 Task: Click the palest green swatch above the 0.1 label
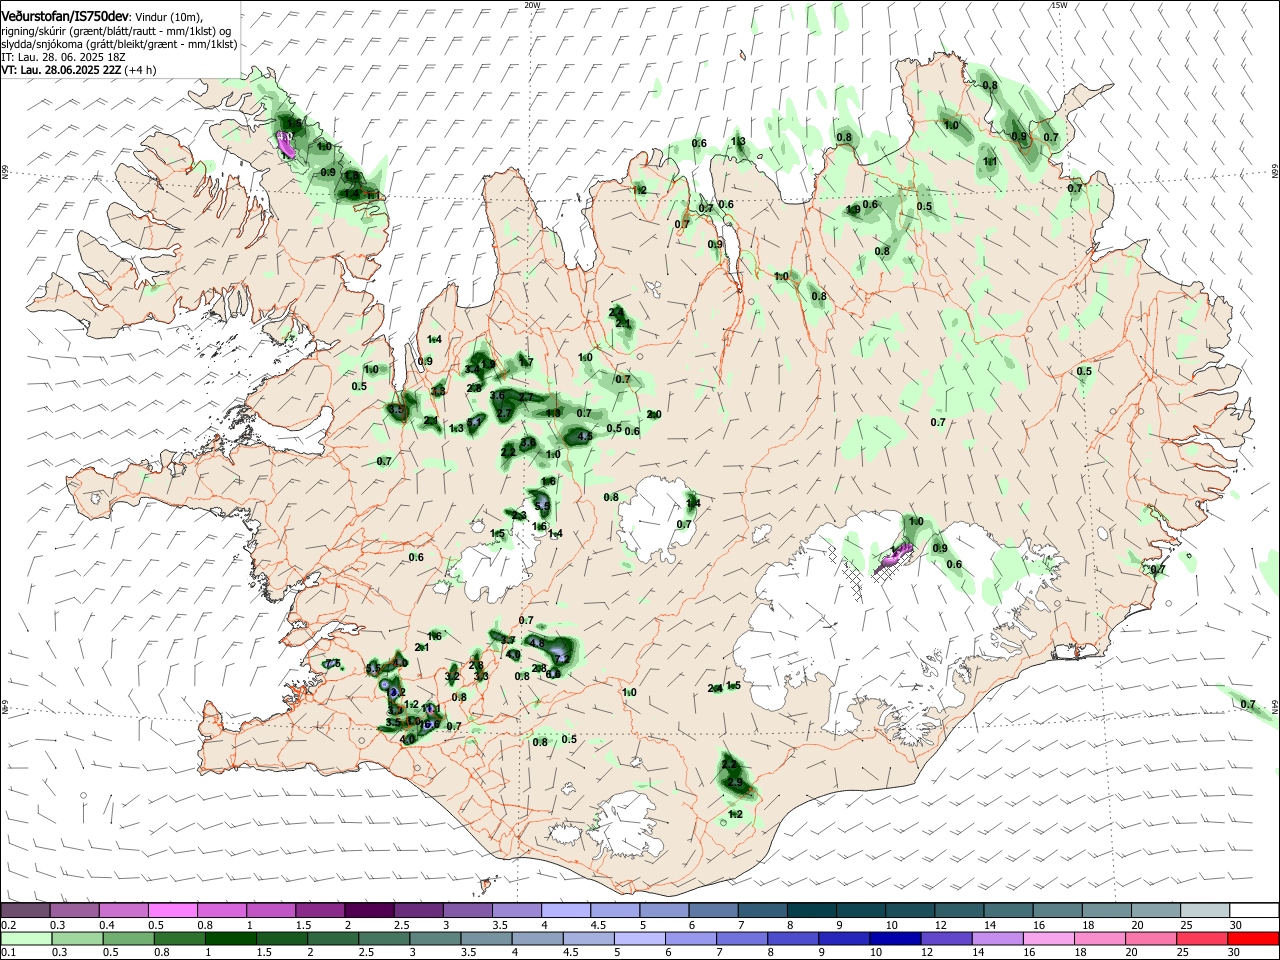click(x=25, y=938)
